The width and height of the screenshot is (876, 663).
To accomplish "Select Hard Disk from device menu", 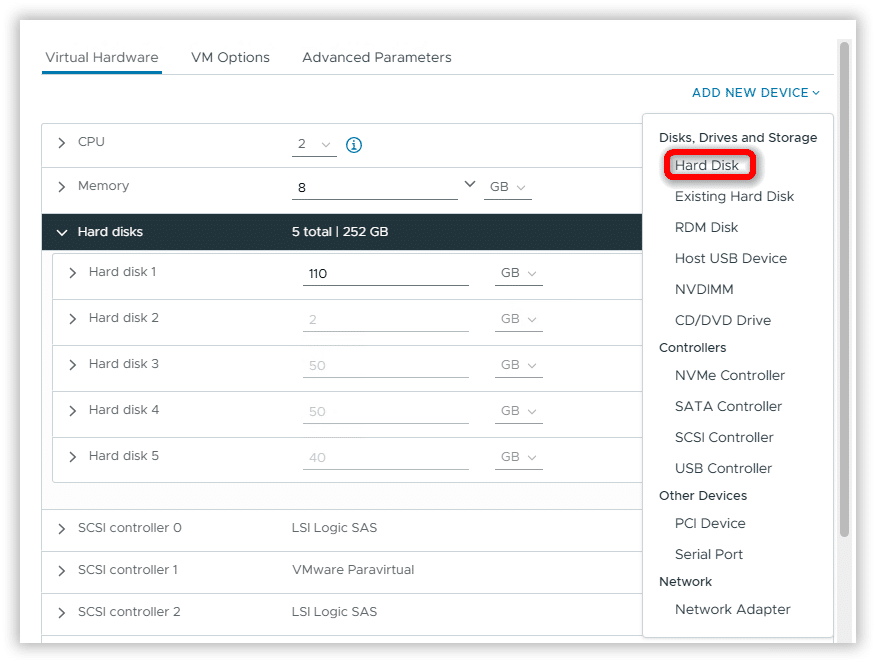I will 707,166.
